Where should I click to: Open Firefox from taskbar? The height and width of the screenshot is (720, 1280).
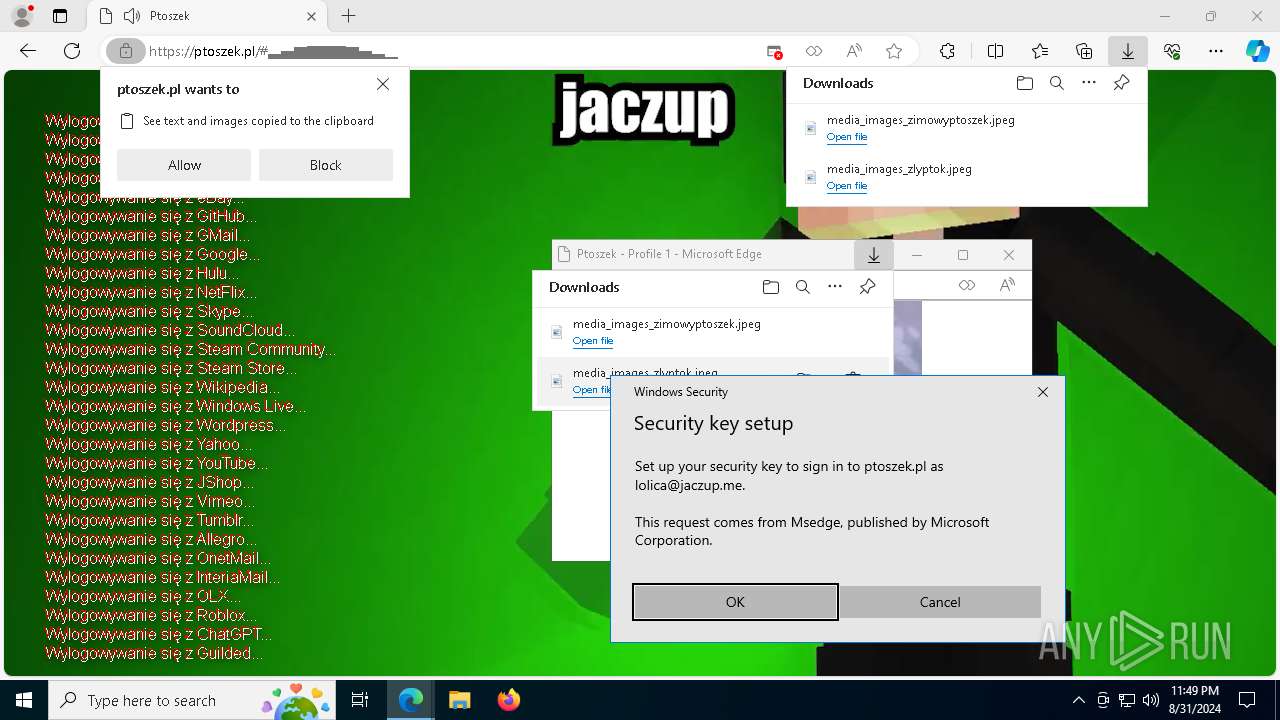pos(508,700)
